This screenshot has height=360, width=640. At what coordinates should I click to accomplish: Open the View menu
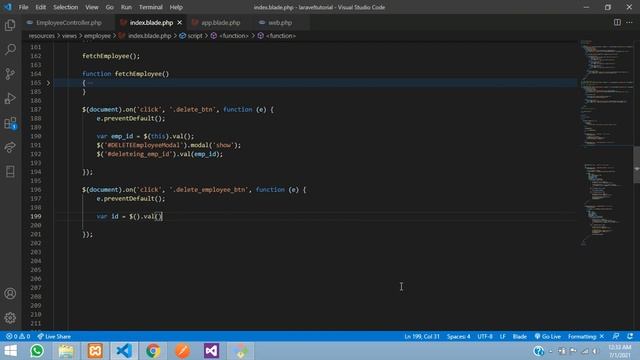(x=91, y=7)
